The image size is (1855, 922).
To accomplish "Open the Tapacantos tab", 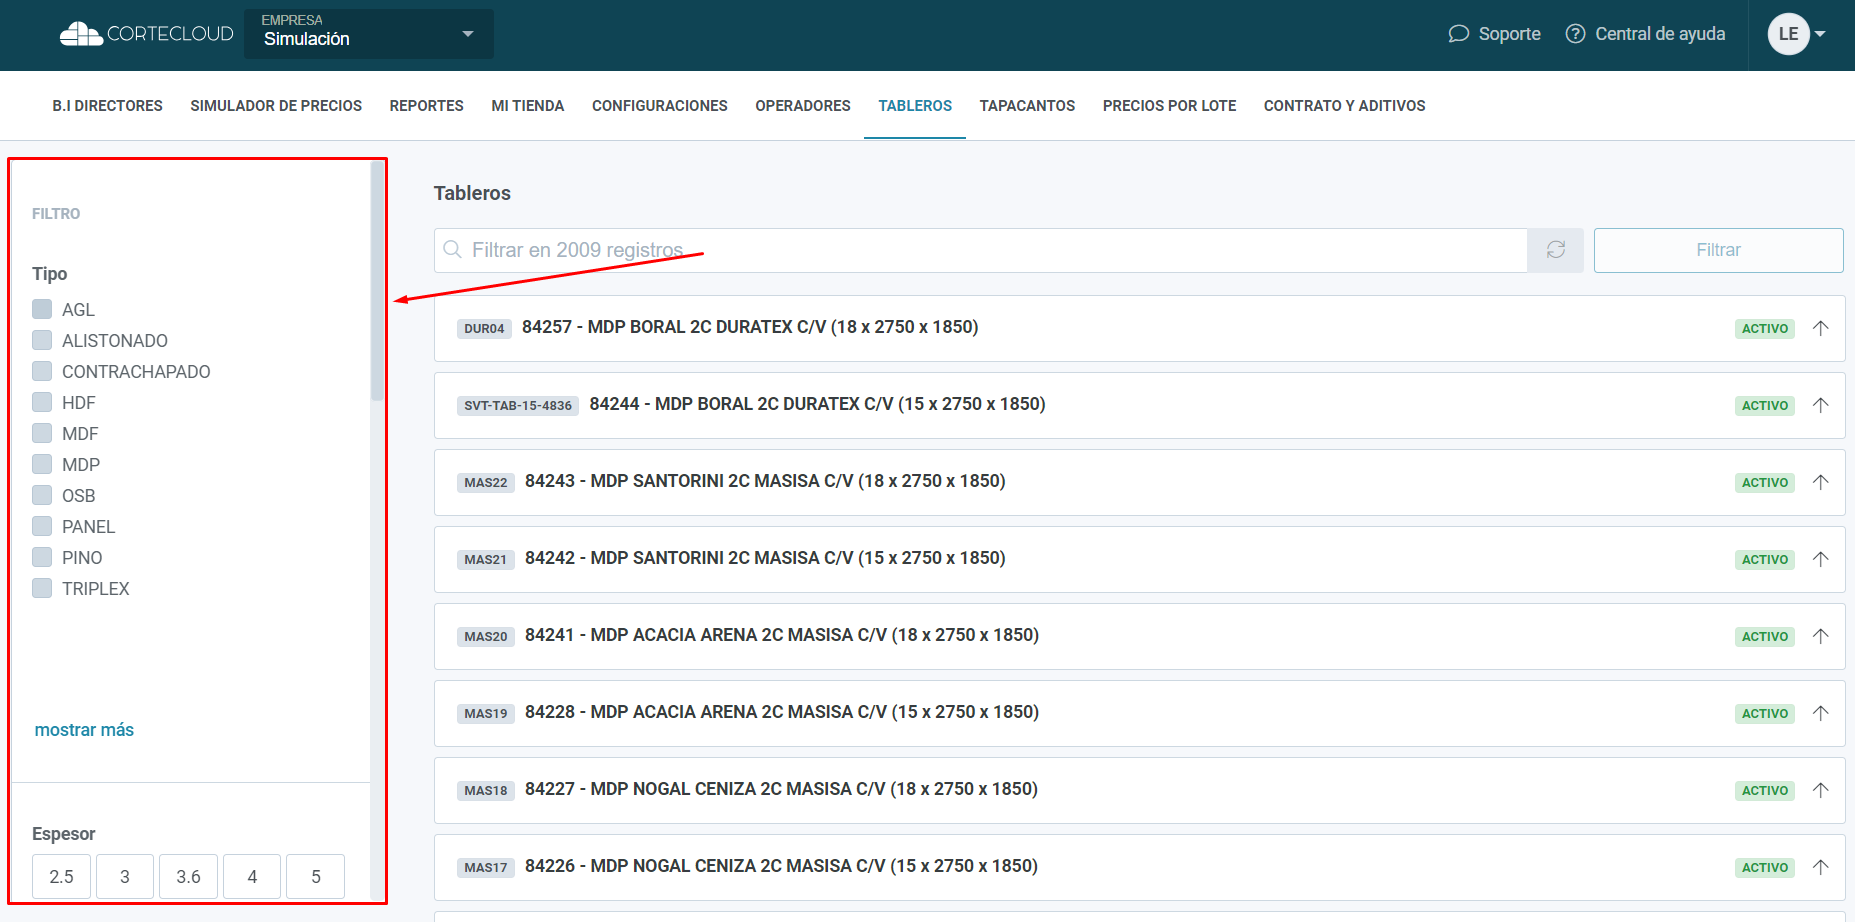I will [1027, 106].
